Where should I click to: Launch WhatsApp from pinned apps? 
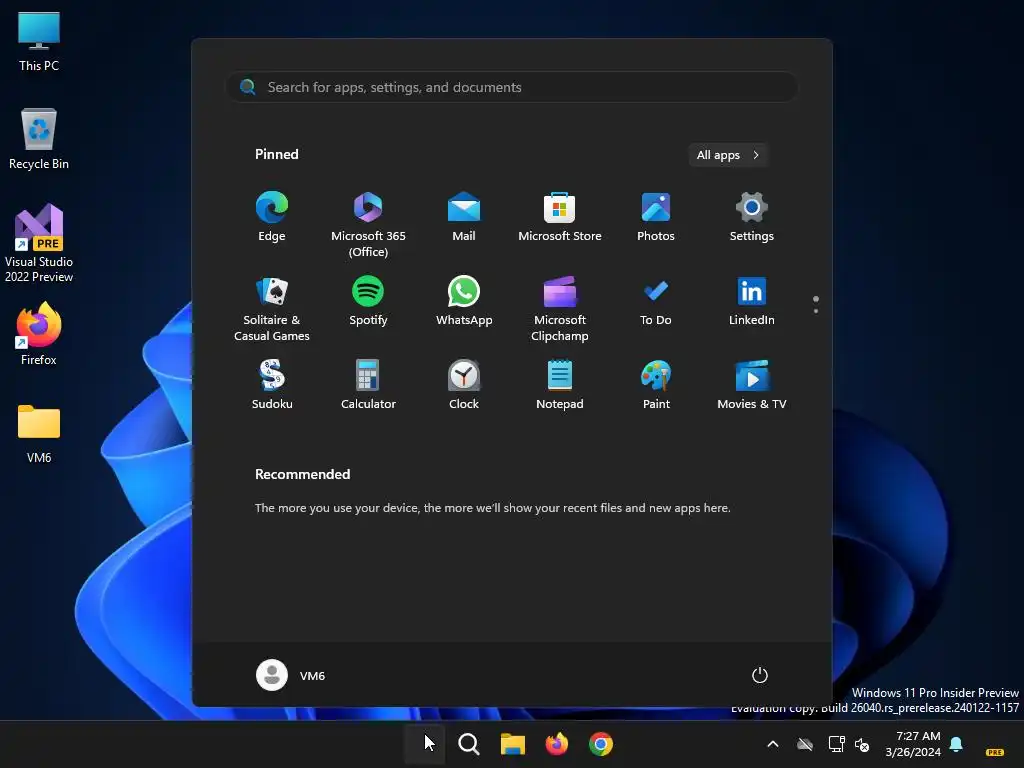[464, 301]
